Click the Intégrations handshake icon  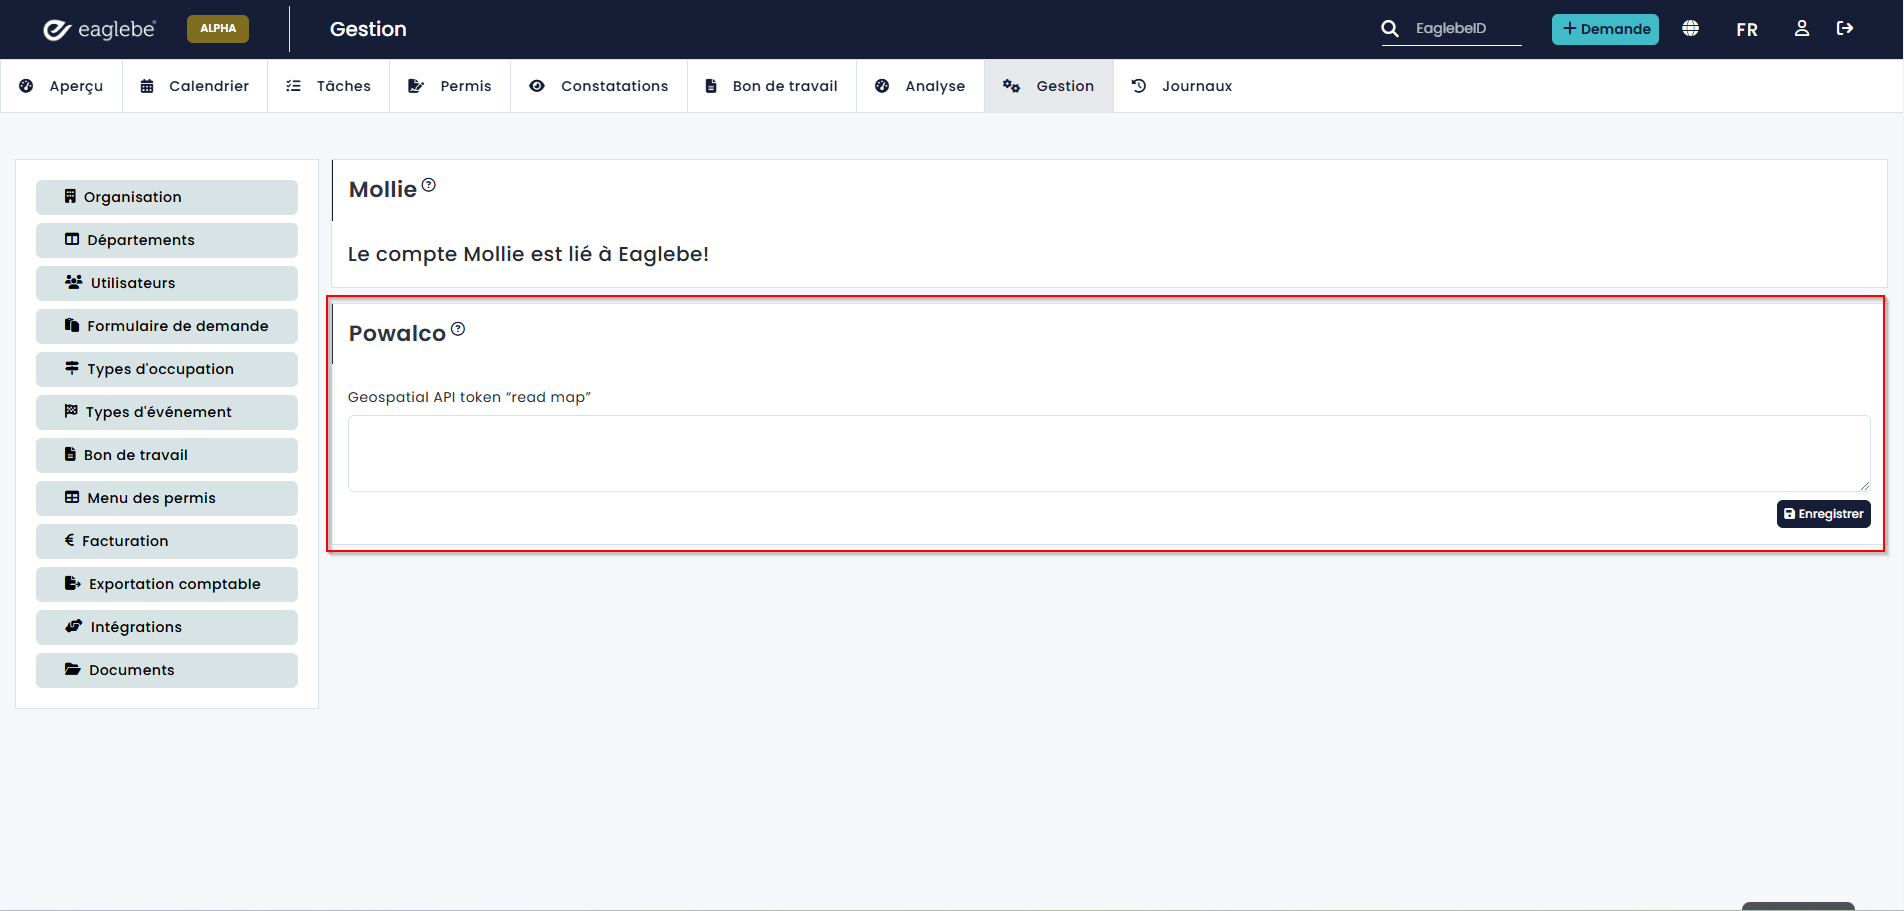coord(74,626)
